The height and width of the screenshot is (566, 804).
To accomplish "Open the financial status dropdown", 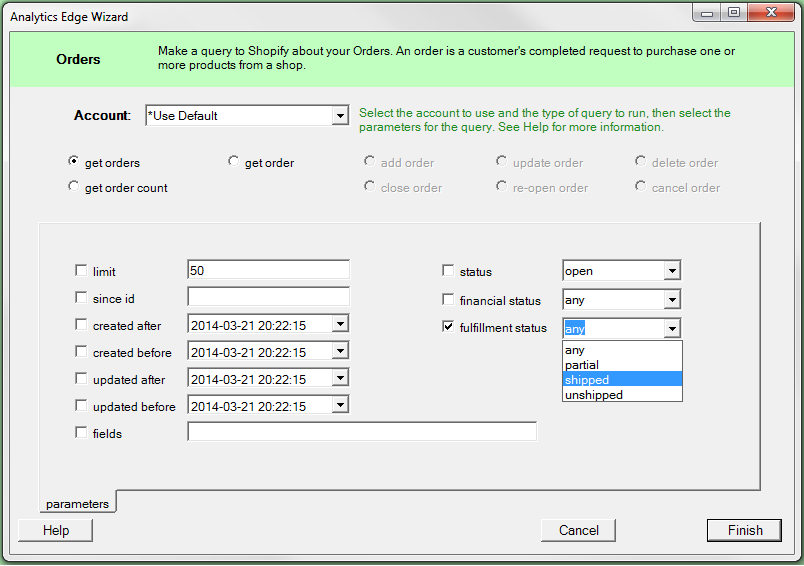I will pos(672,300).
